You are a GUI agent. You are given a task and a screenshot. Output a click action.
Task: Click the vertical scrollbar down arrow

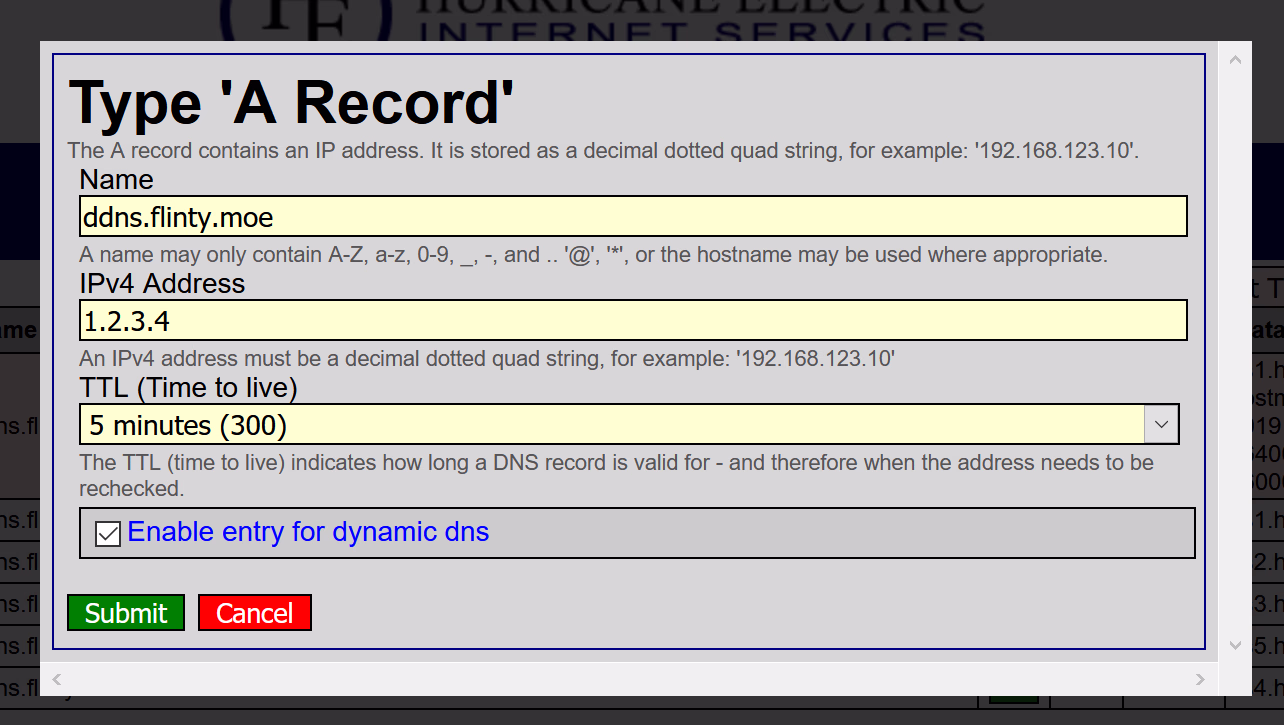[1234, 645]
